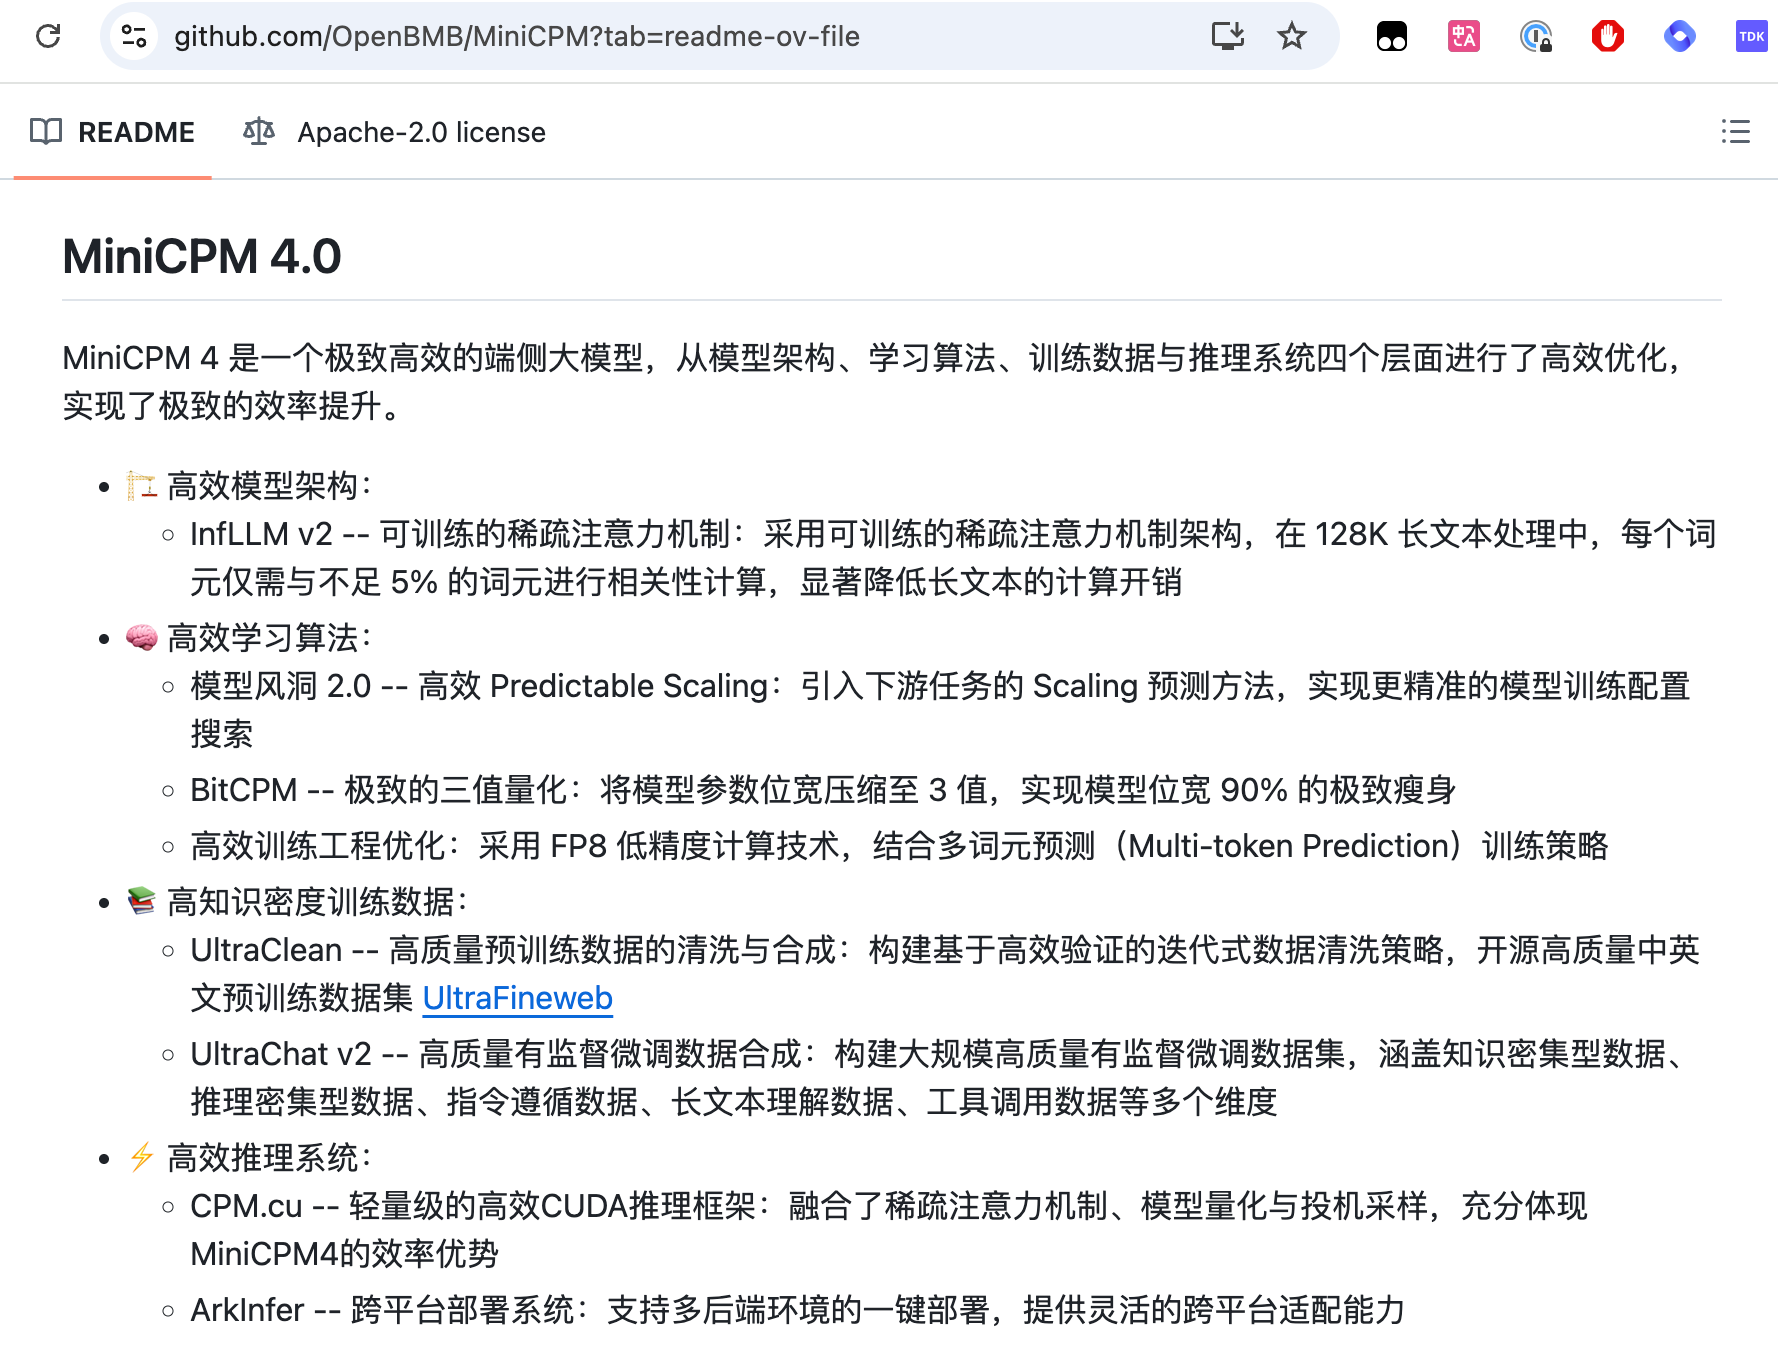Bookmark this page with the star icon
1778x1346 pixels.
pyautogui.click(x=1292, y=36)
